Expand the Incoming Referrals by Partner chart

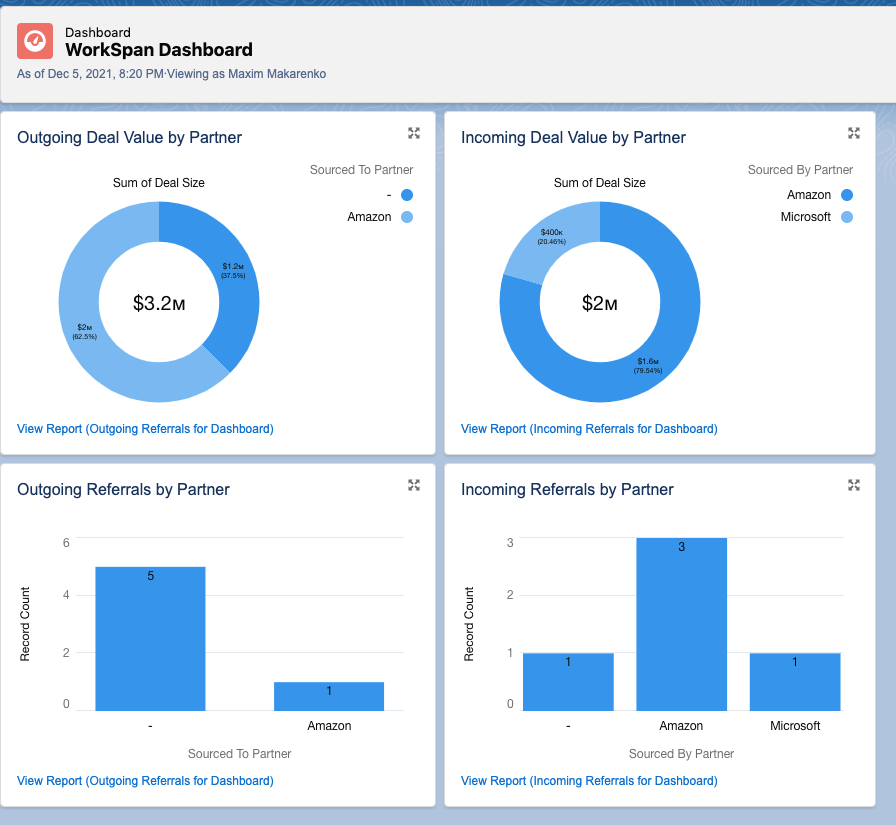tap(854, 485)
